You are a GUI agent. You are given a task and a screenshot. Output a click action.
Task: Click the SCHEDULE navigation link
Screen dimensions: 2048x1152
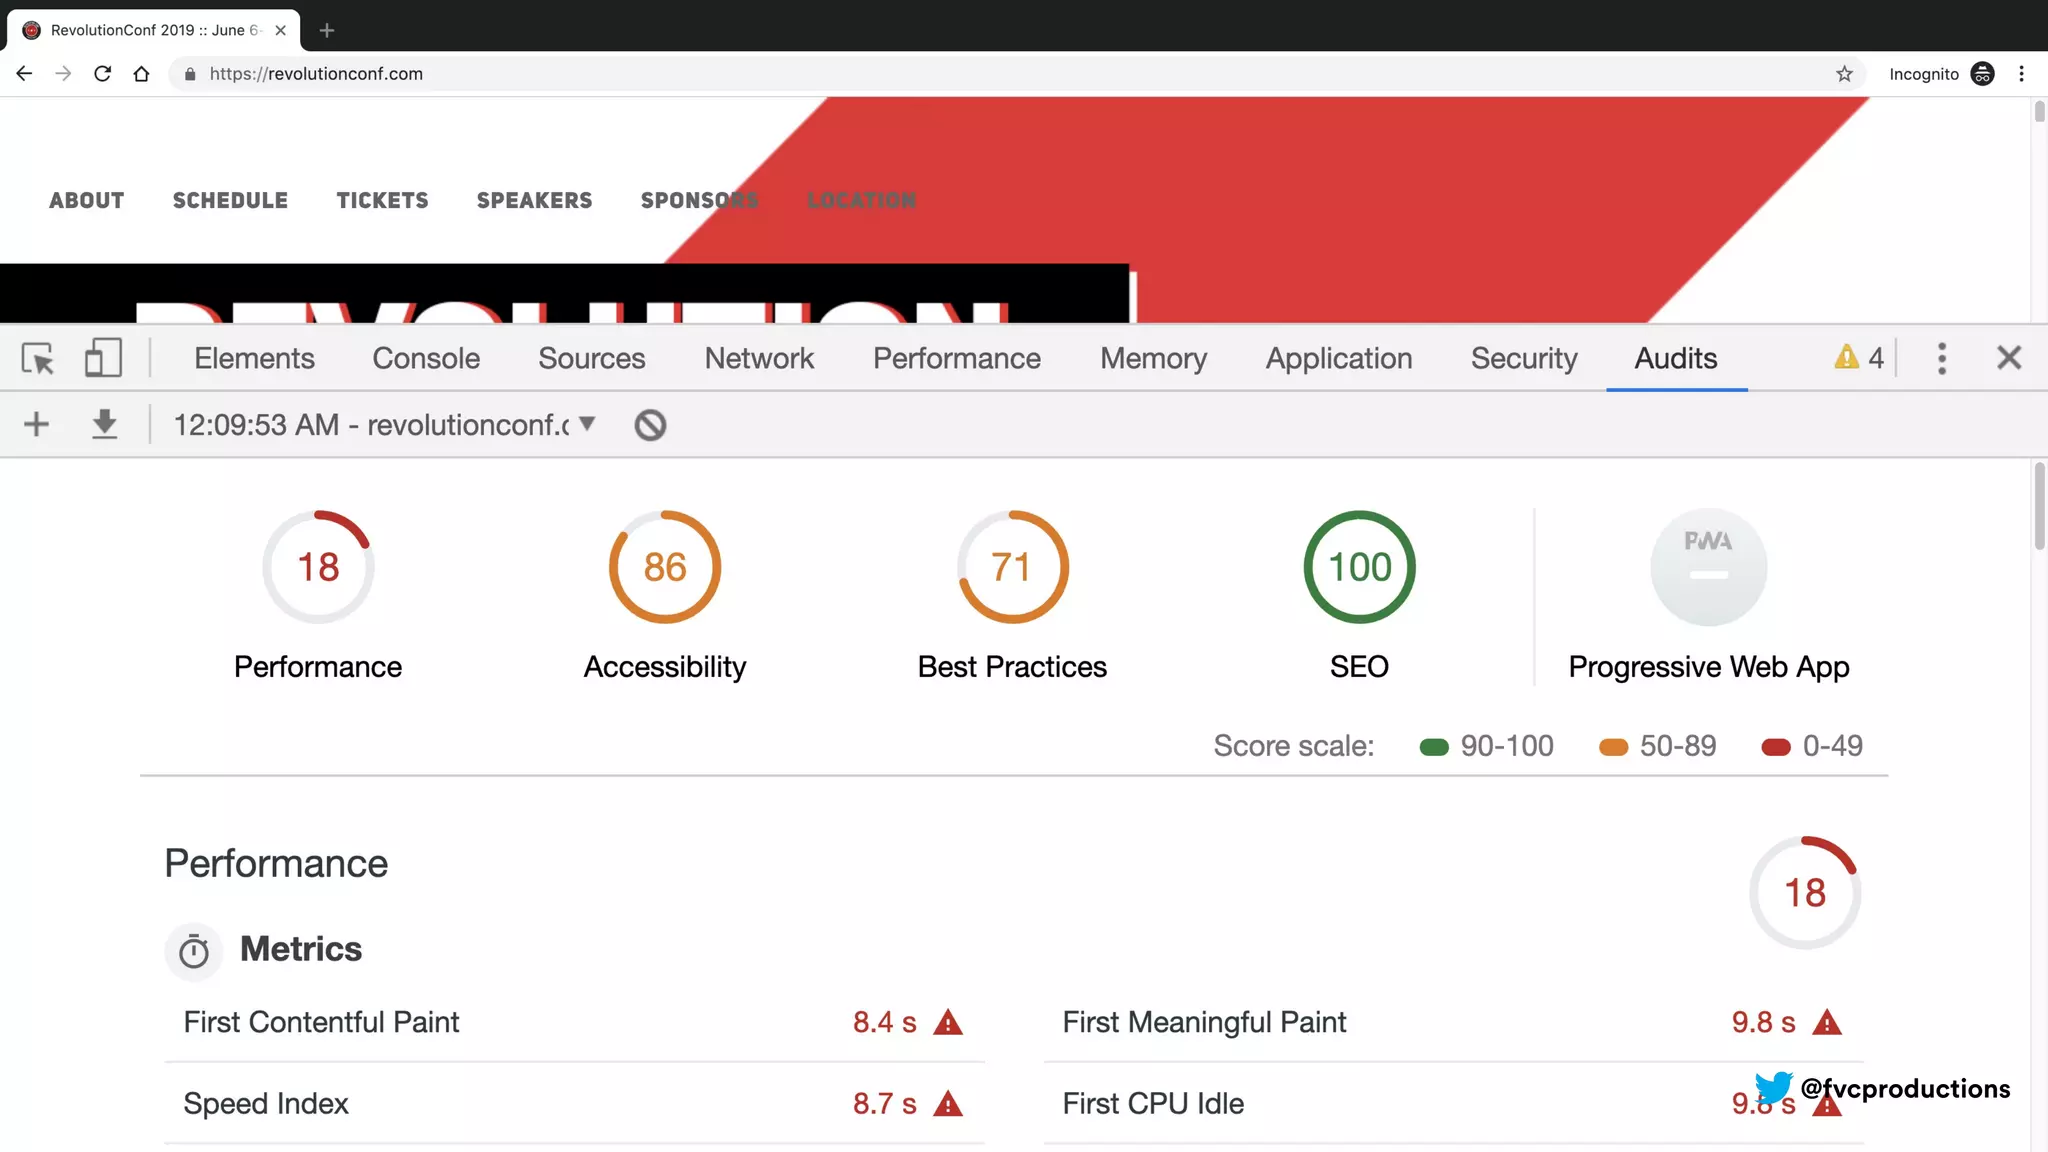[230, 200]
